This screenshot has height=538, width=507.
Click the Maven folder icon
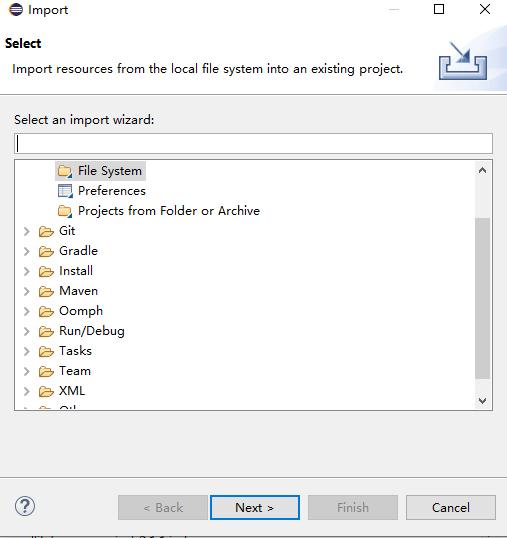click(x=46, y=291)
